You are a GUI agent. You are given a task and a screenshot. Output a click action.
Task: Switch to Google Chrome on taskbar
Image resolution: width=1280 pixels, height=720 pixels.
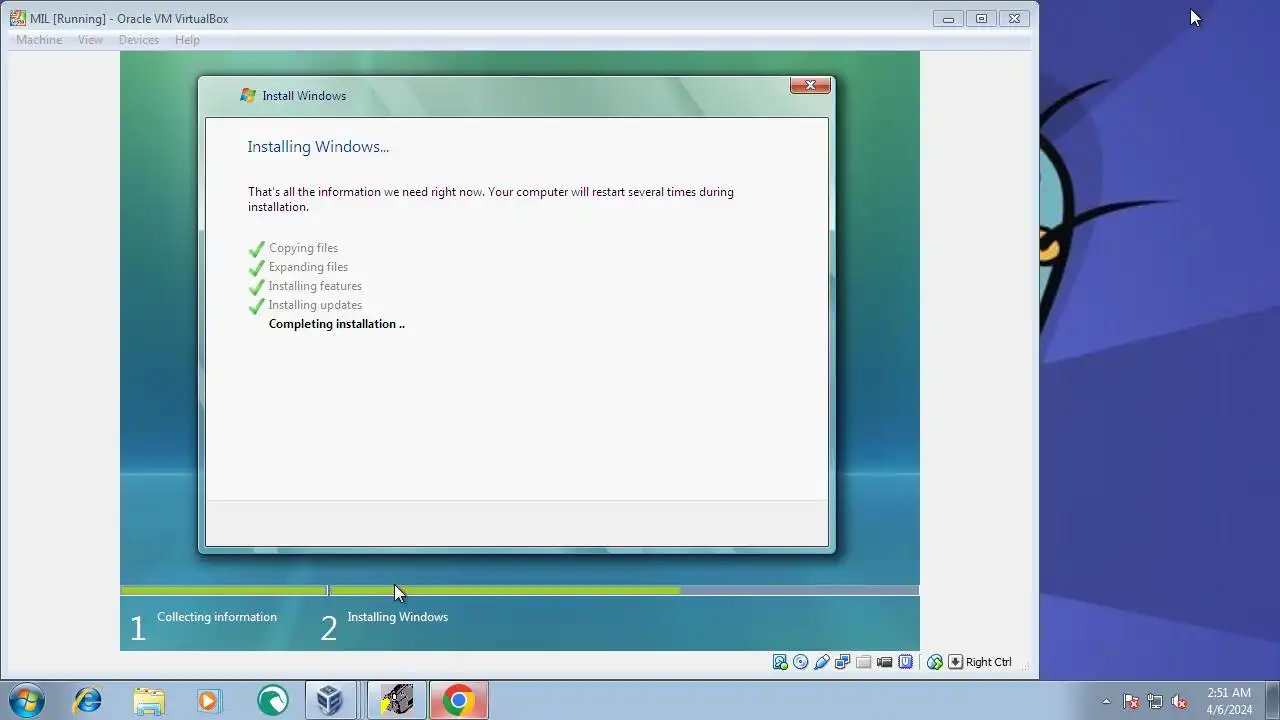pyautogui.click(x=458, y=700)
